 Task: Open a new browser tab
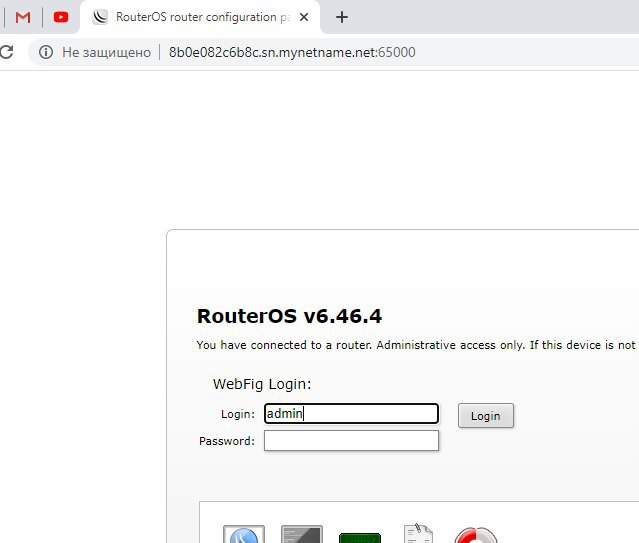(x=342, y=17)
